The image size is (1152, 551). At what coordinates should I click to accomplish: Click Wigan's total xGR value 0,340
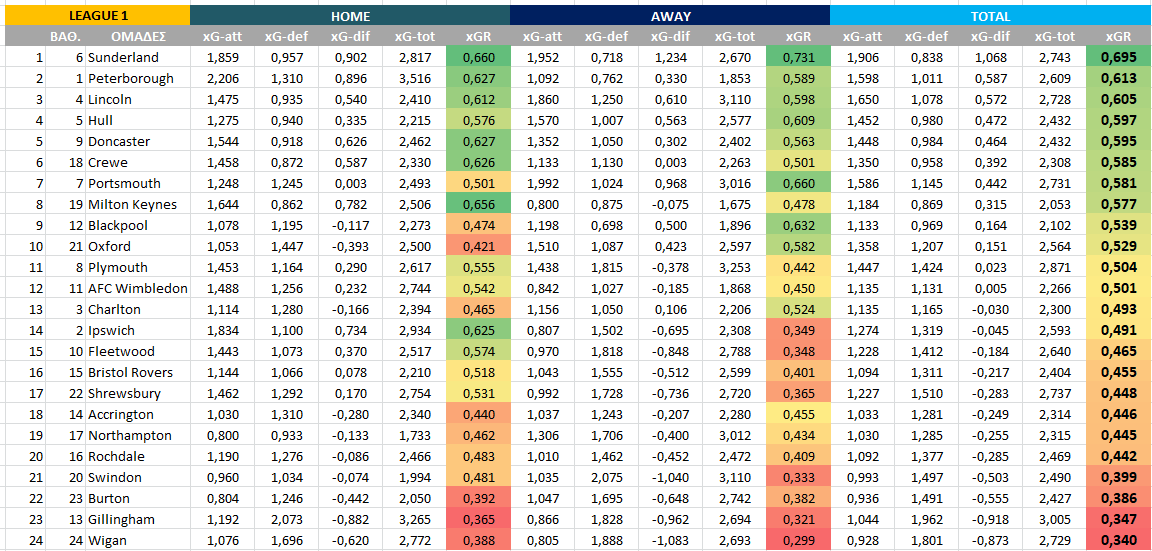(x=1118, y=541)
